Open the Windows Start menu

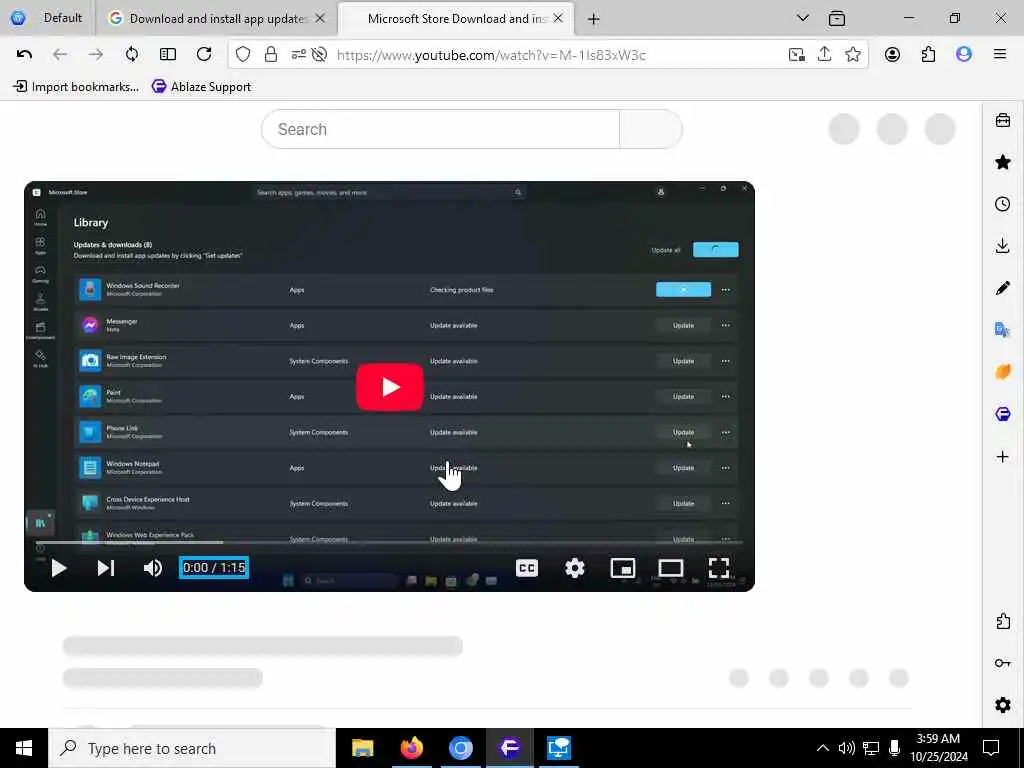pyautogui.click(x=24, y=748)
